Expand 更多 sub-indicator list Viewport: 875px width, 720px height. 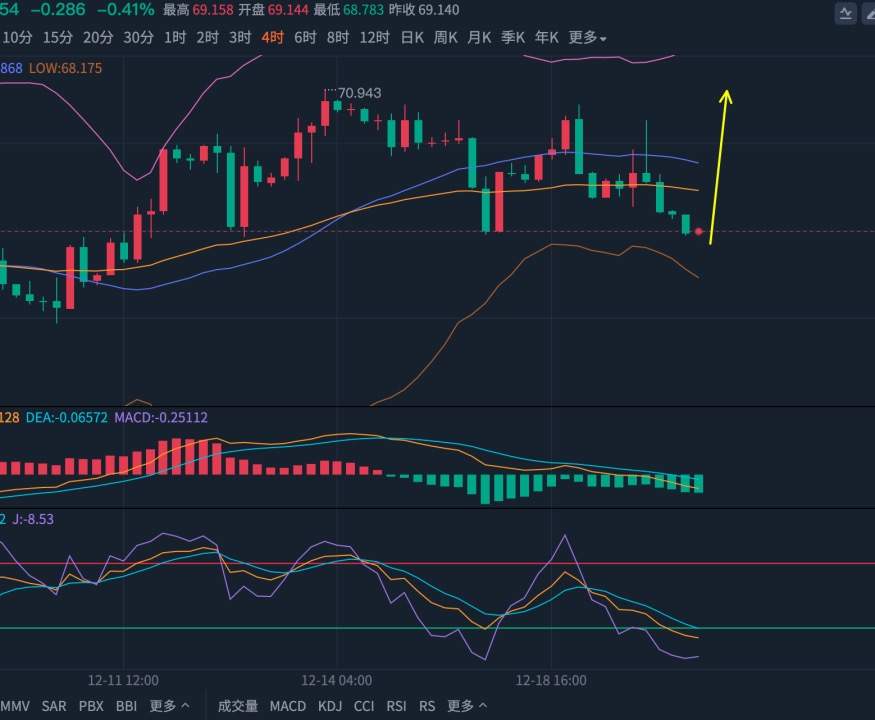[468, 706]
